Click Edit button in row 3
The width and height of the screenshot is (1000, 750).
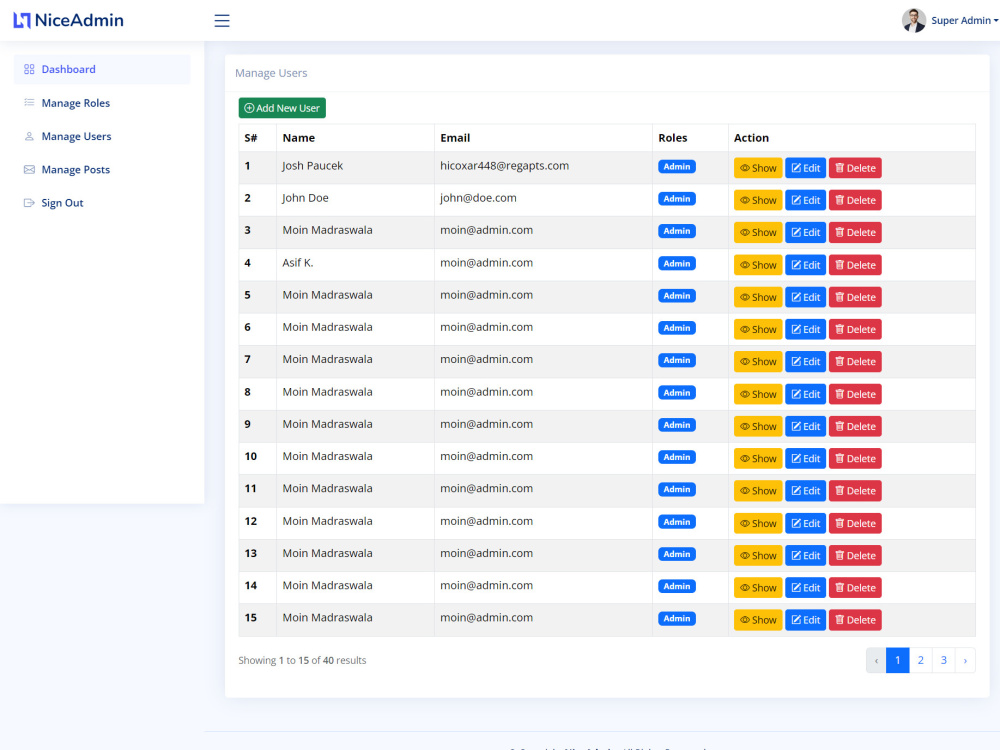pos(805,232)
